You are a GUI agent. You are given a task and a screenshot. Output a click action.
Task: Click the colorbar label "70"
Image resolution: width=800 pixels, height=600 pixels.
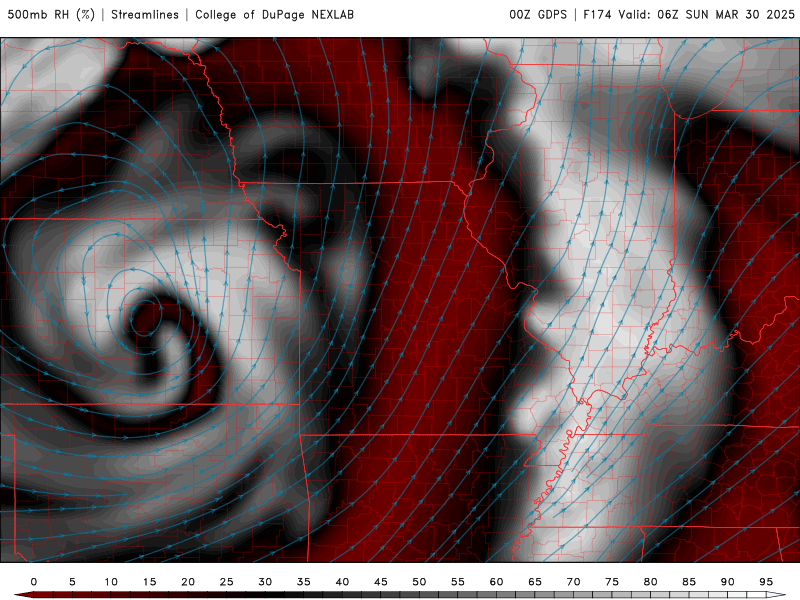(573, 582)
